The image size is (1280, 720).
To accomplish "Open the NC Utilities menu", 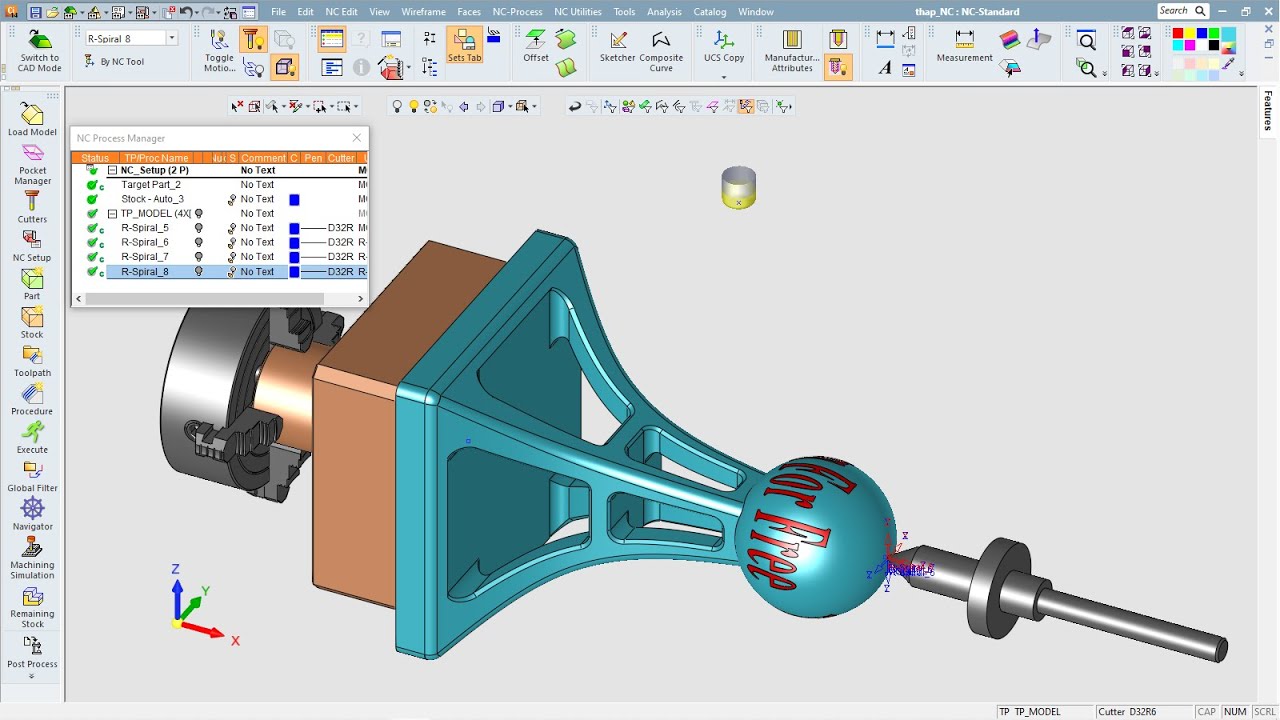I will coord(578,12).
